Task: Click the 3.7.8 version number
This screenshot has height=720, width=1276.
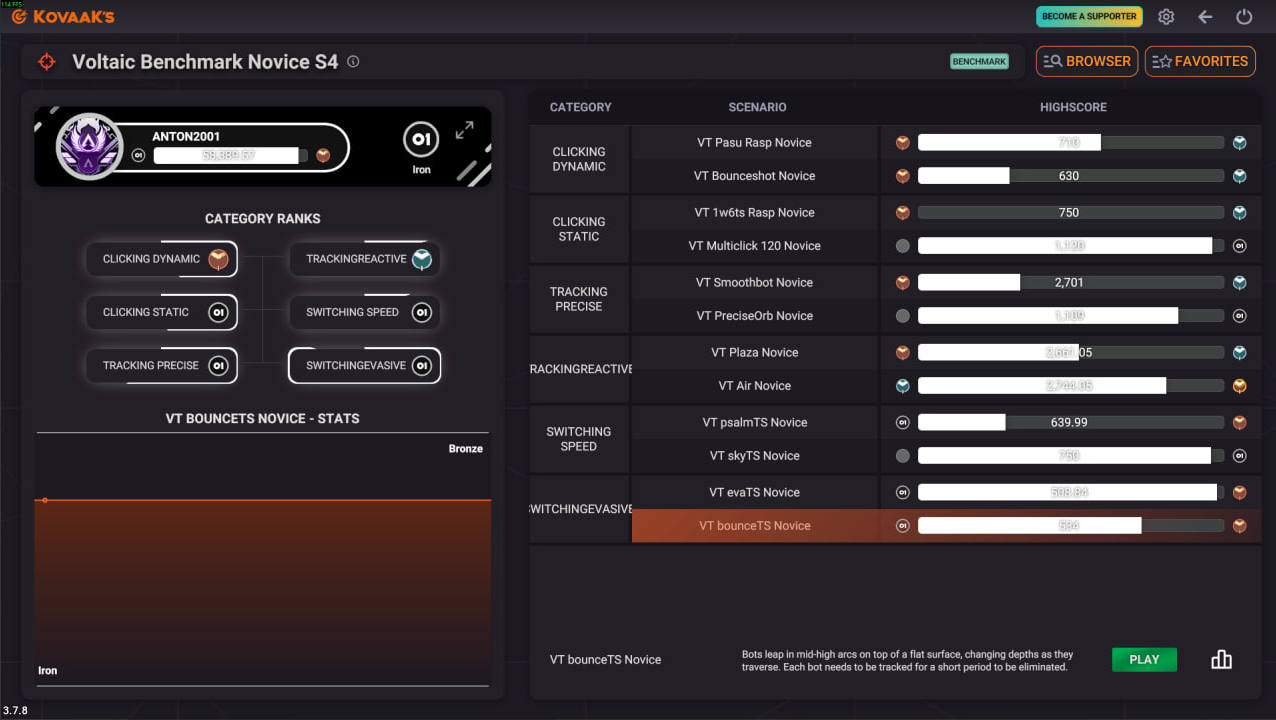Action: coord(15,711)
